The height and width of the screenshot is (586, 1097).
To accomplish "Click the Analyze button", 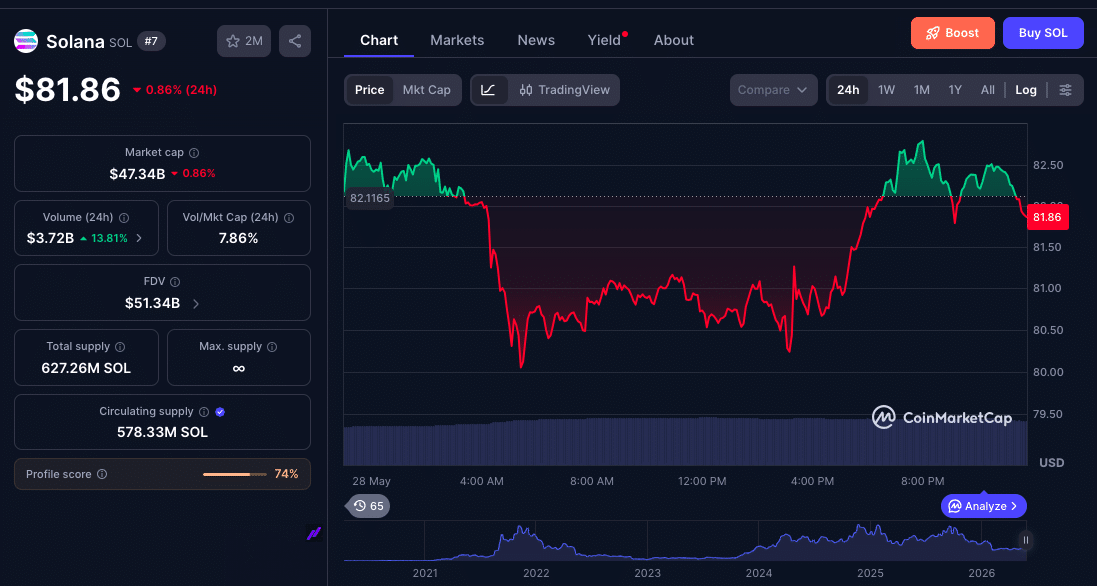I will point(983,506).
